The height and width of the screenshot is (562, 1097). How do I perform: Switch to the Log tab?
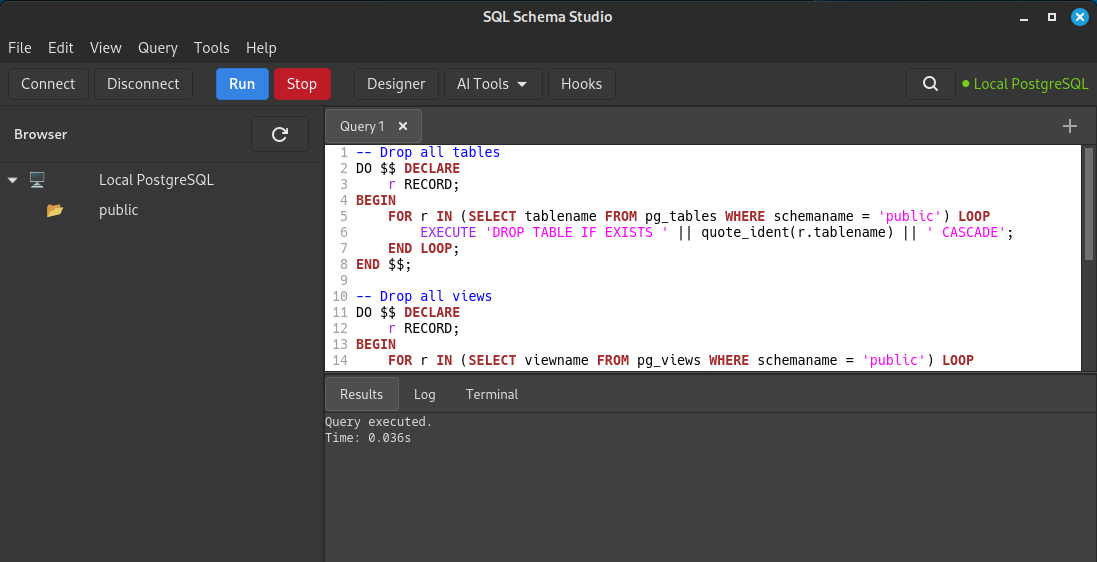pos(425,394)
